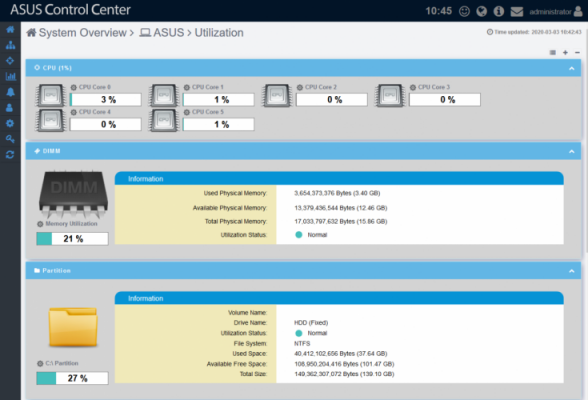Click the DIMM memory module image
588x400 pixels.
(74, 194)
